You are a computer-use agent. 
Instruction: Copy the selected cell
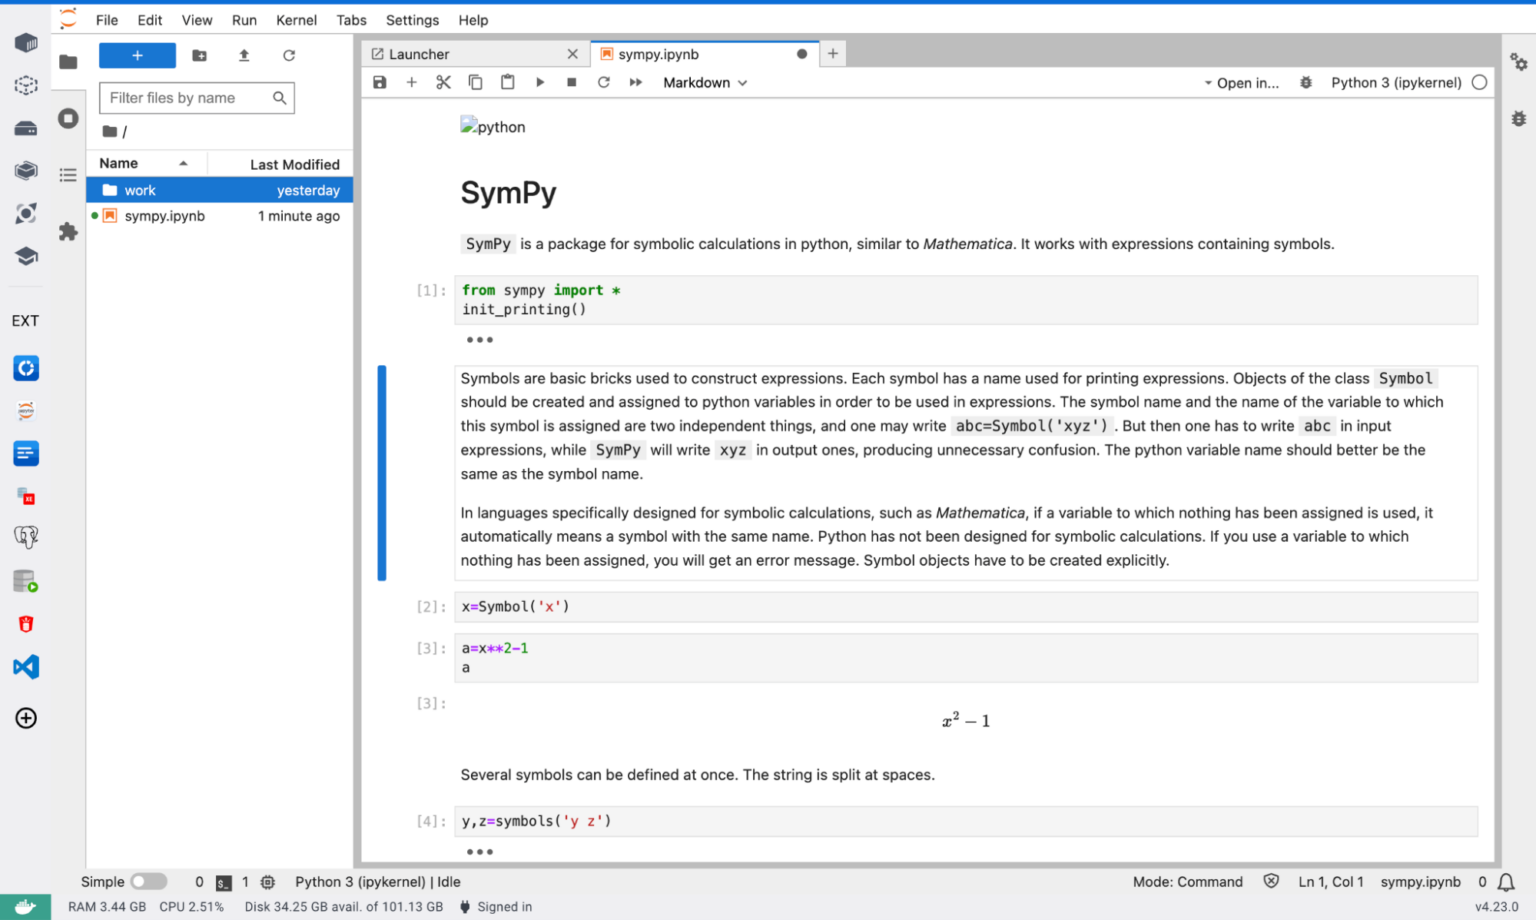coord(475,82)
